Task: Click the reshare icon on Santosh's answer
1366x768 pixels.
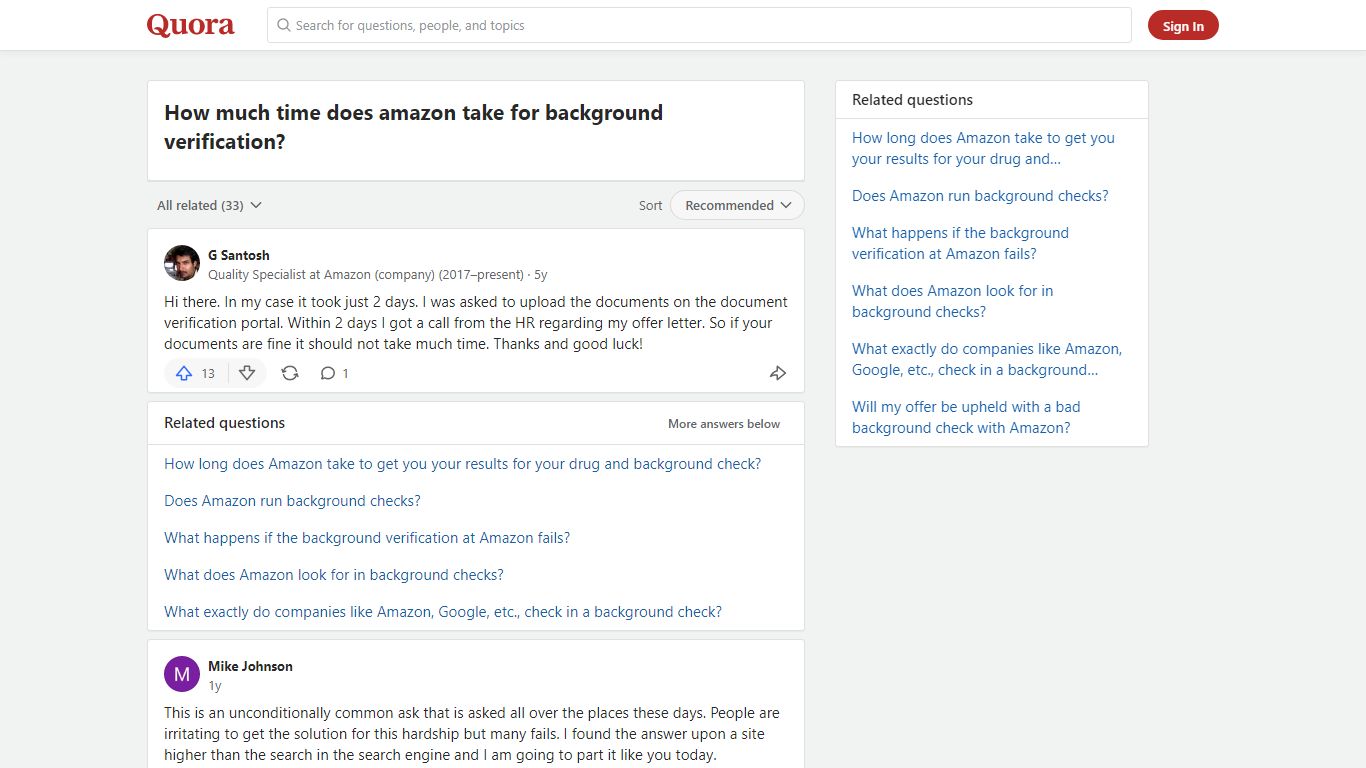Action: 290,373
